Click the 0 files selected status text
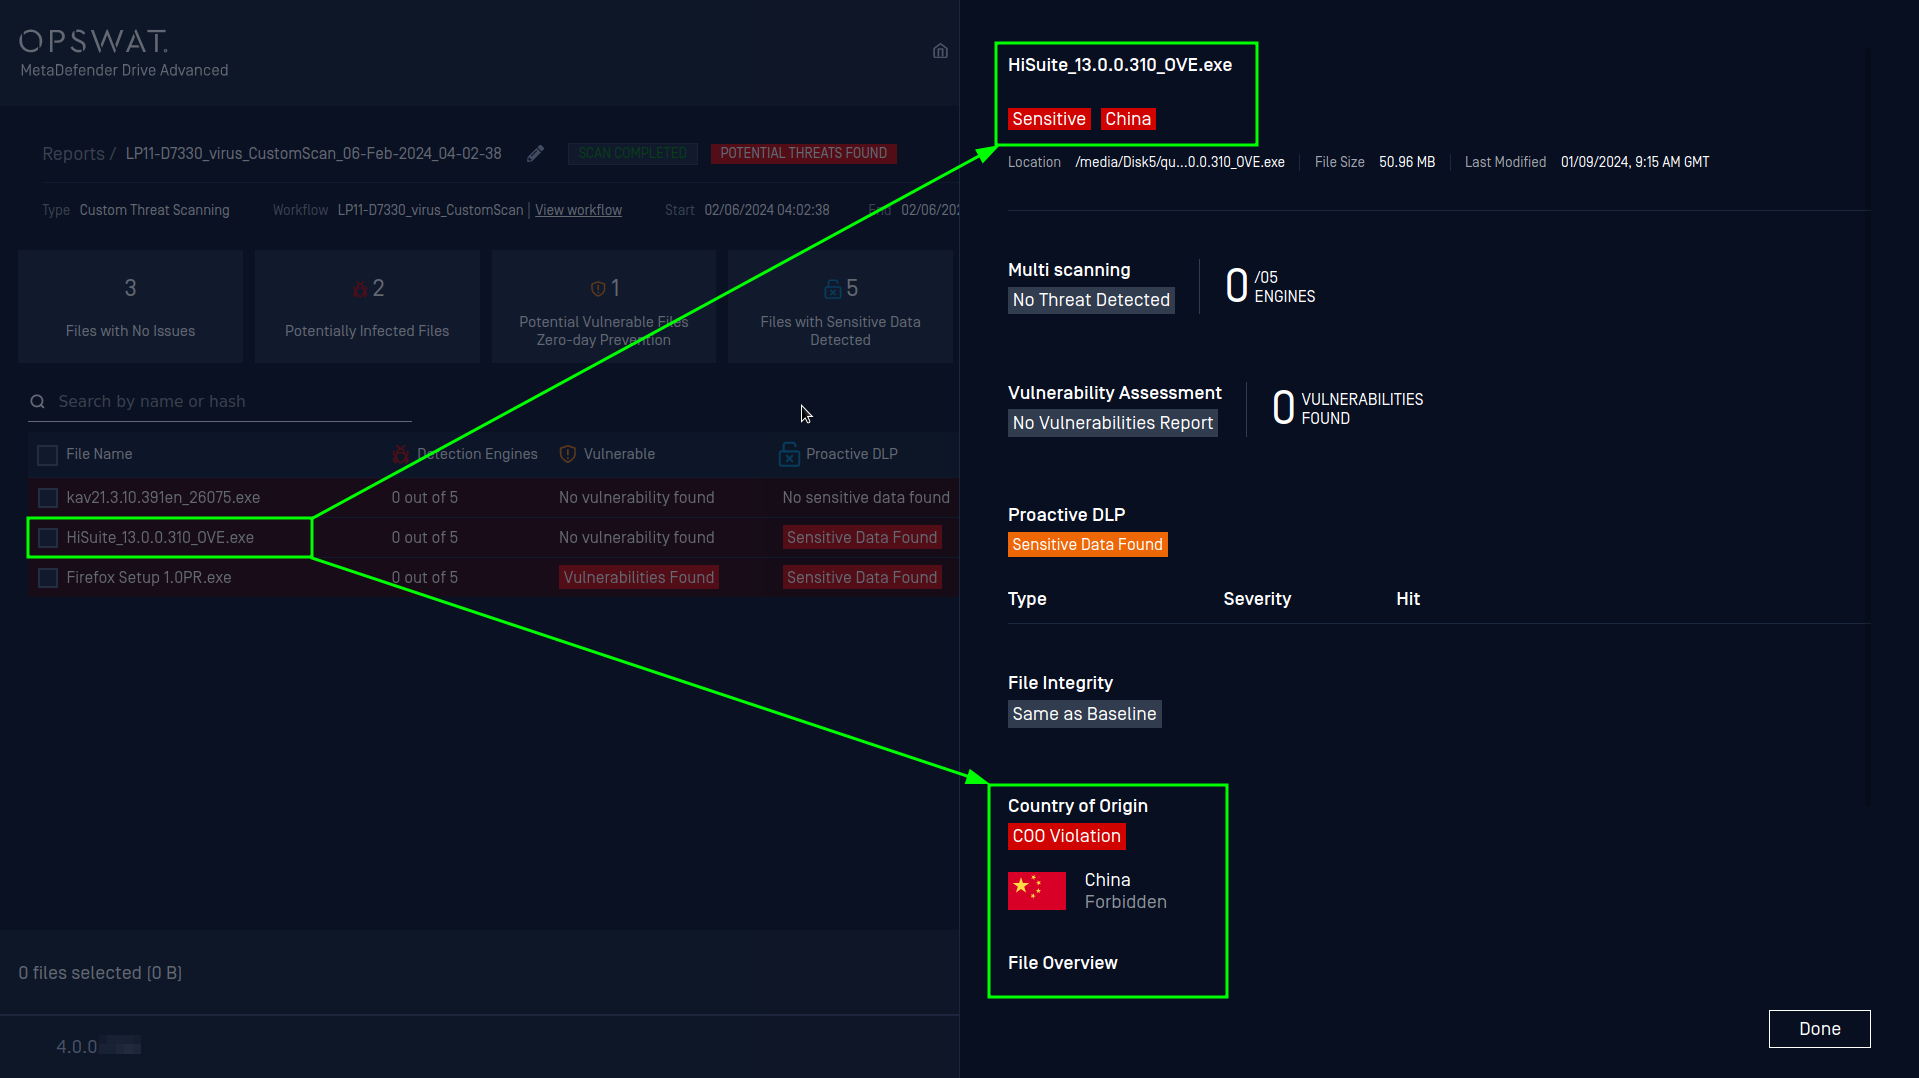The height and width of the screenshot is (1078, 1919). (100, 973)
